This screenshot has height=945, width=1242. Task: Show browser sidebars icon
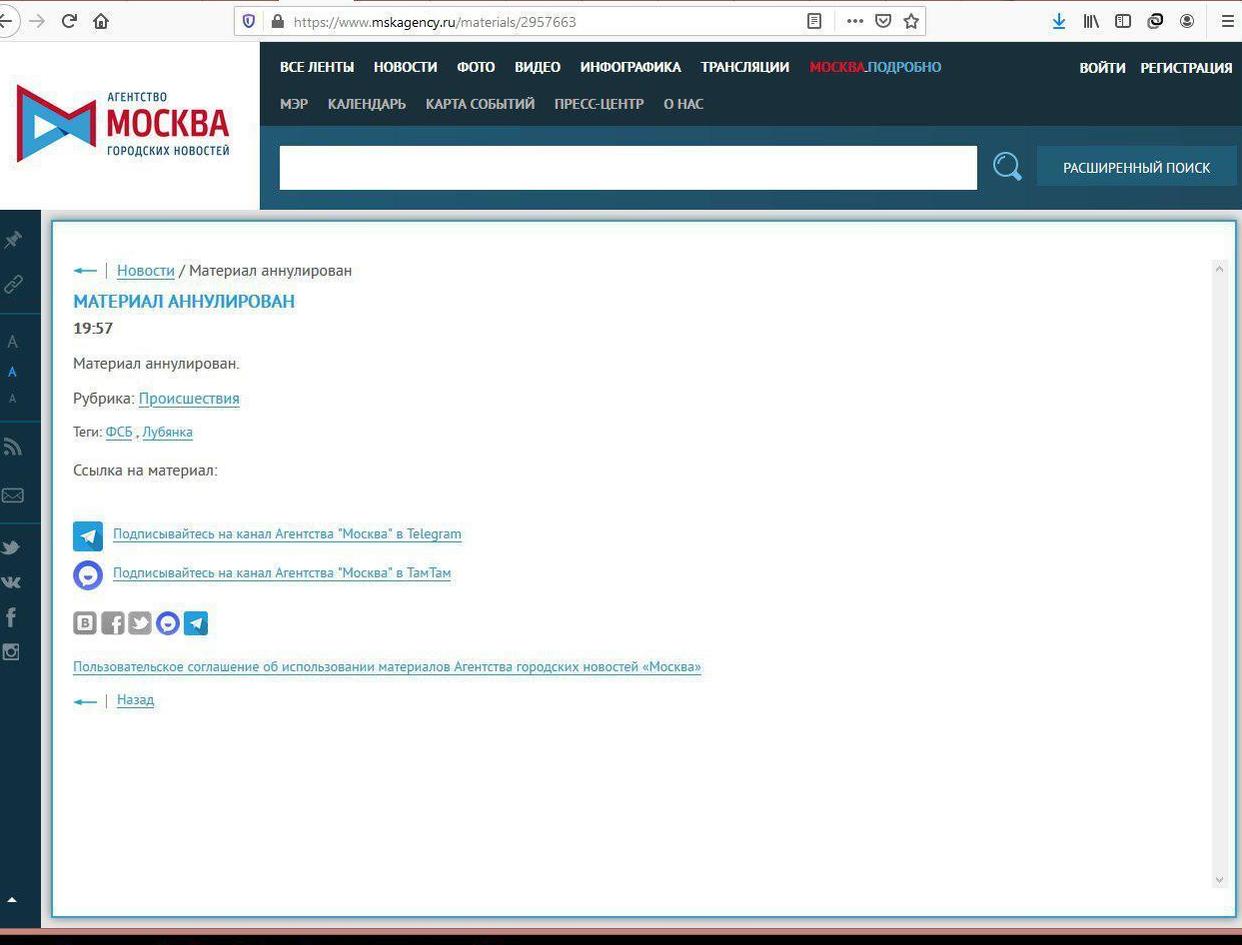click(x=1123, y=21)
